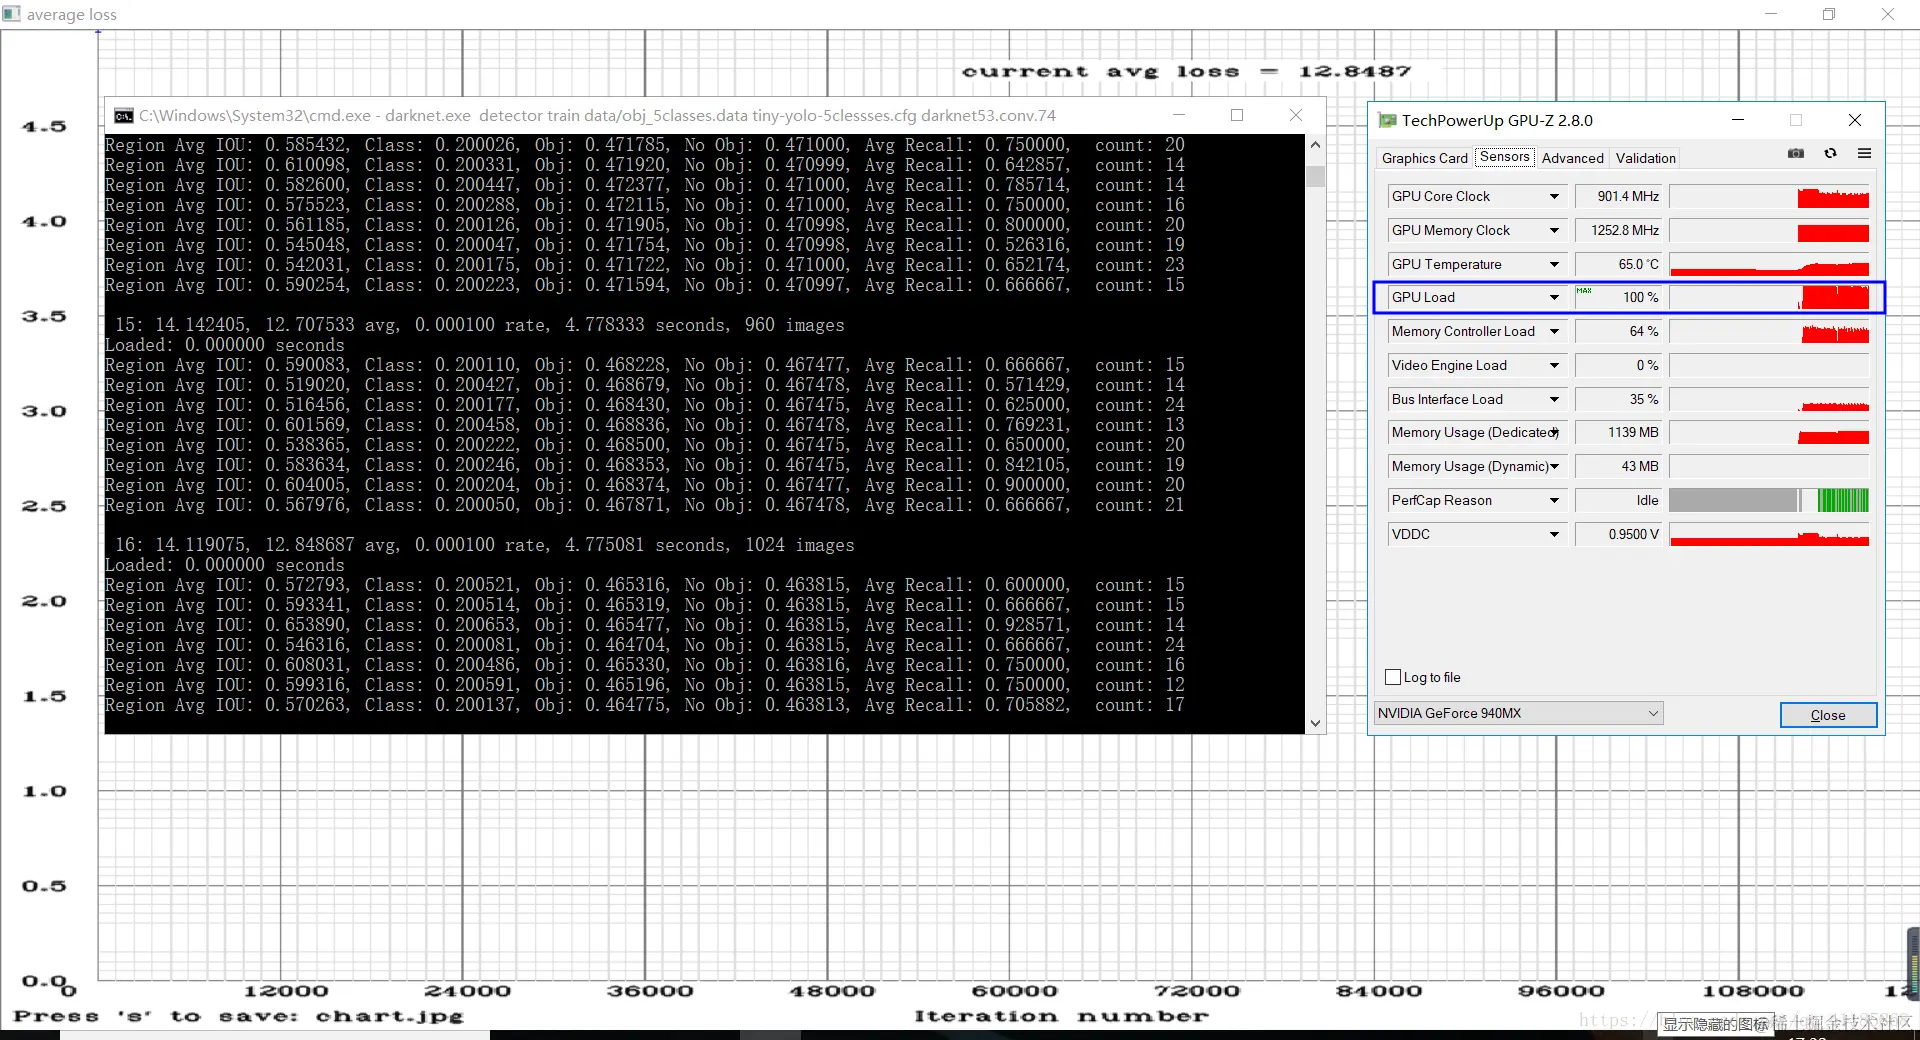Switch to the Graphics Card tab

1424,158
